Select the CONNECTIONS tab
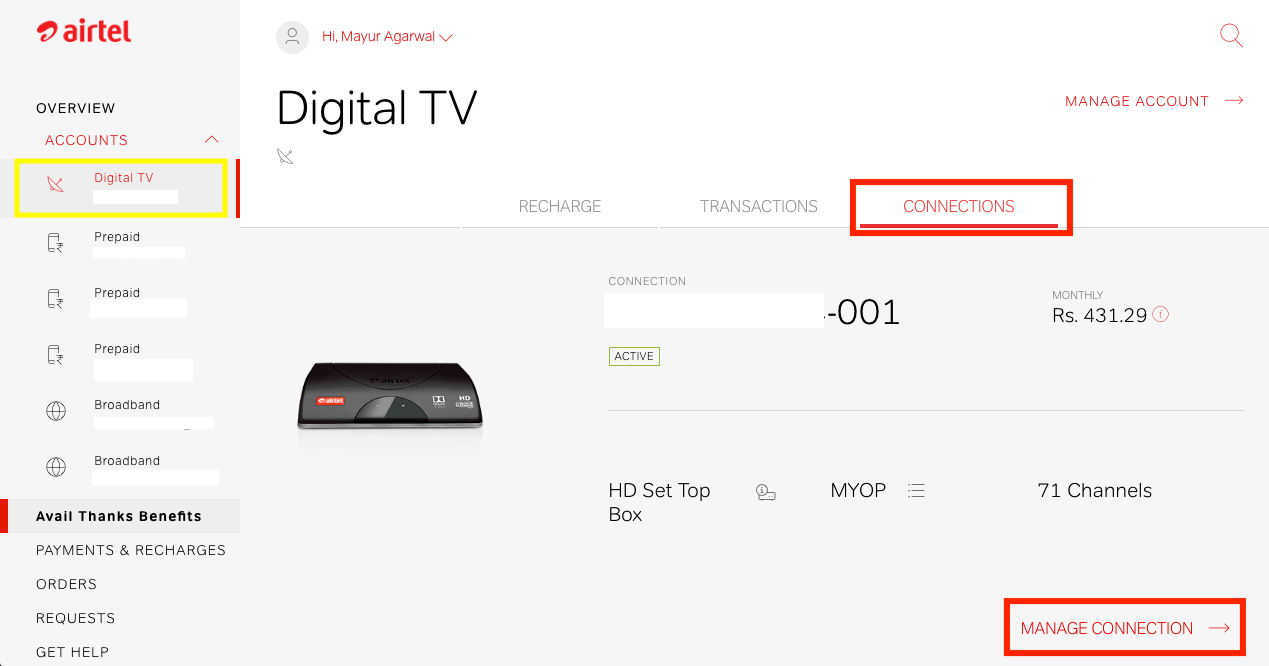 pos(959,207)
